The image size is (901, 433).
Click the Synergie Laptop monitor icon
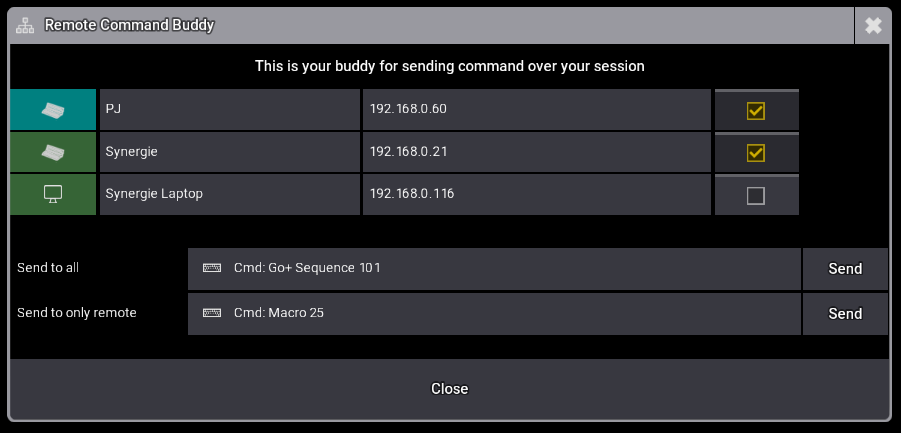point(53,194)
